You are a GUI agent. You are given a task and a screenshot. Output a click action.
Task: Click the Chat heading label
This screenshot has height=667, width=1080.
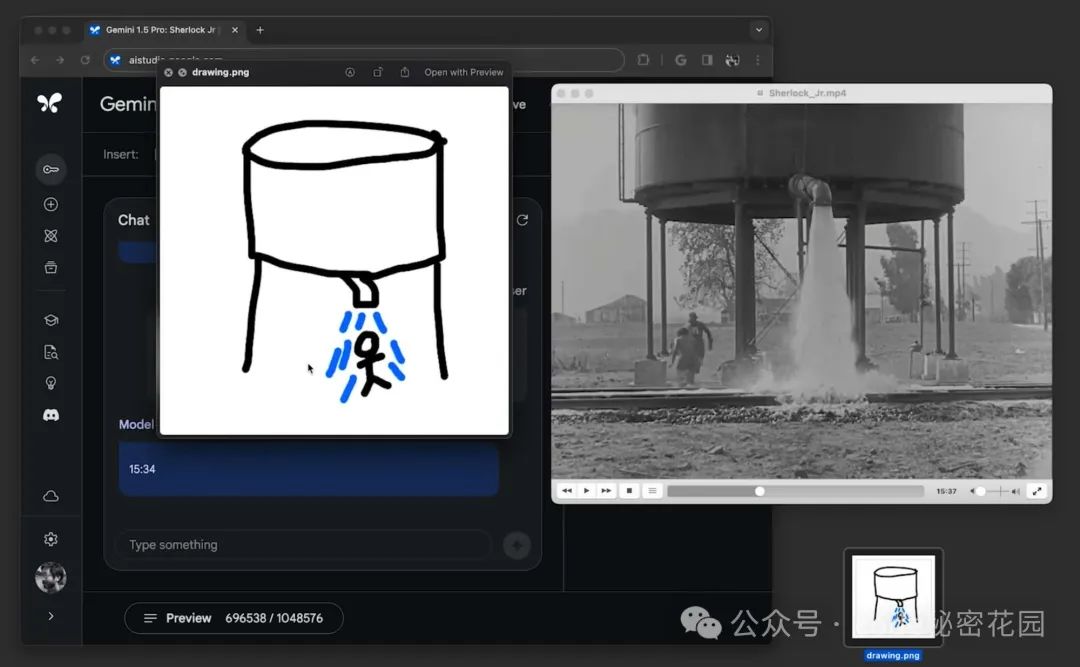point(134,220)
